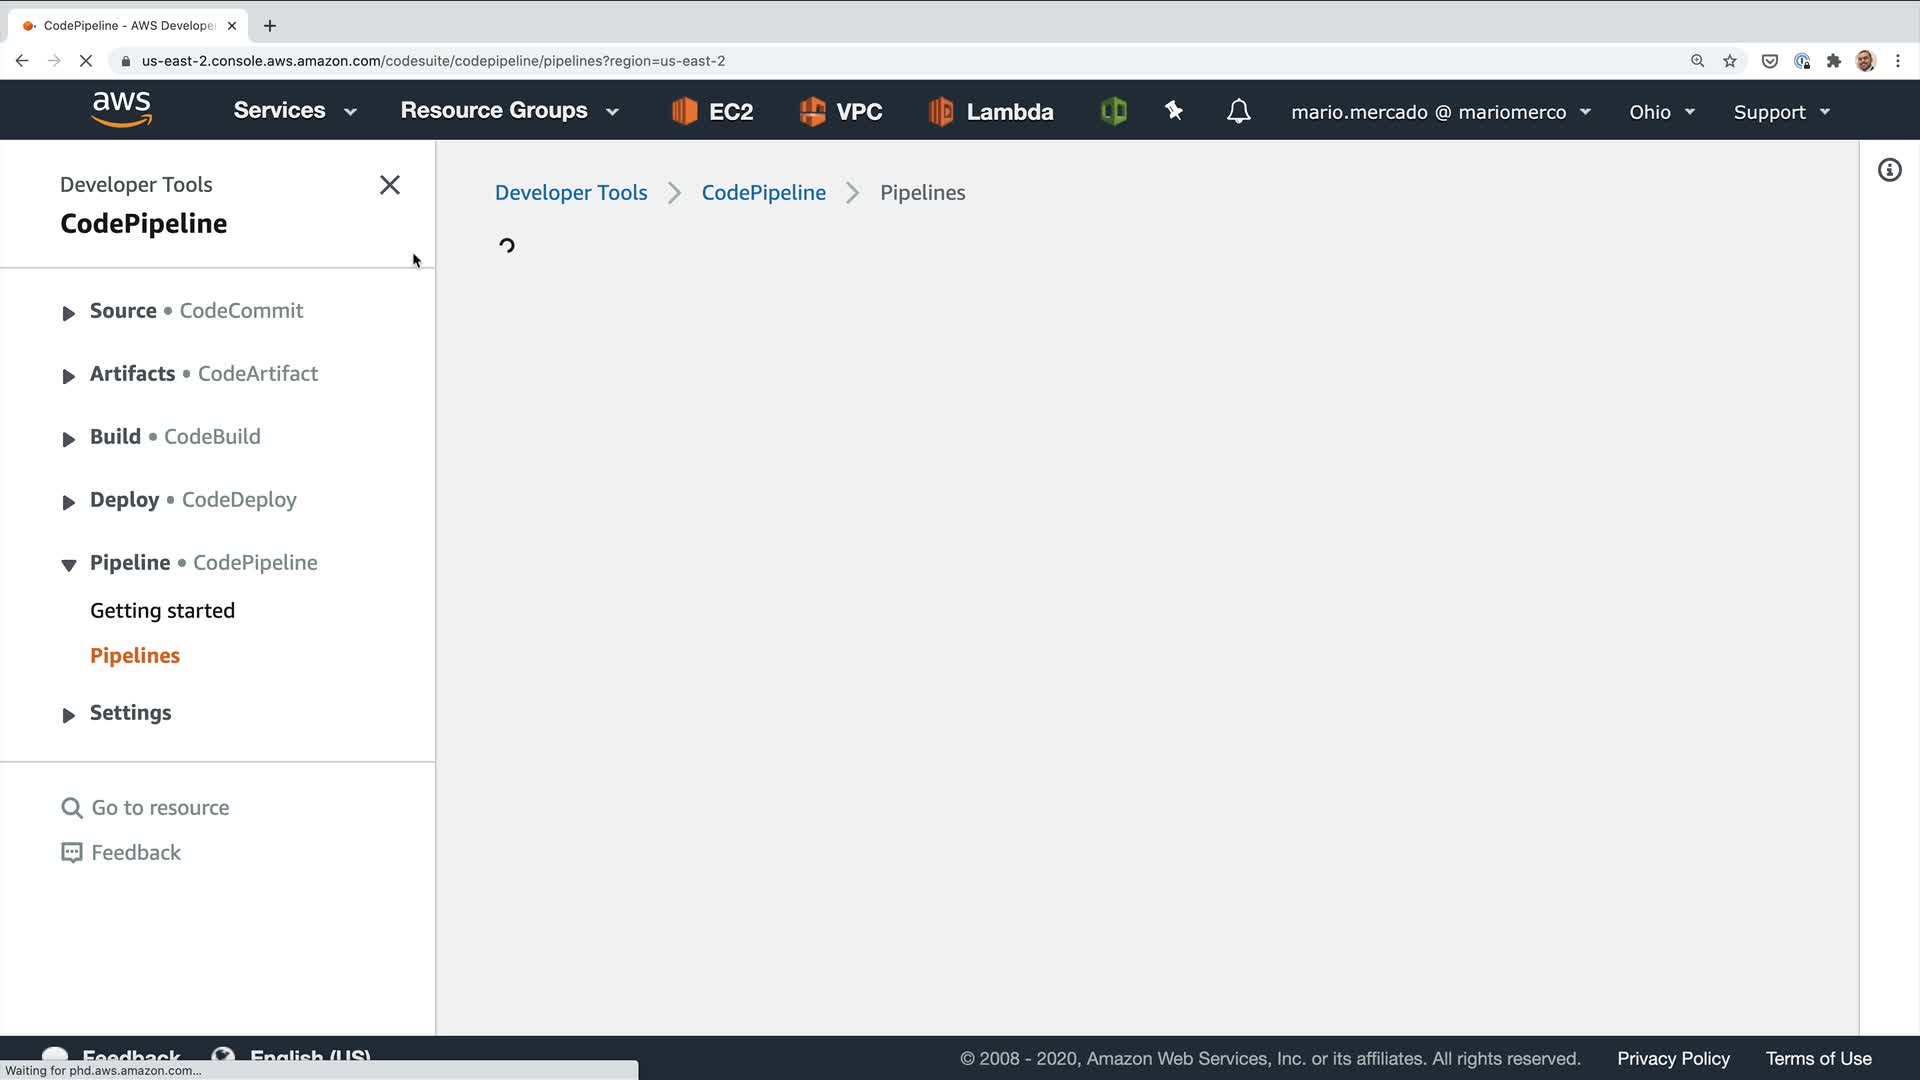This screenshot has width=1920, height=1080.
Task: Open the Privacy Policy link
Action: (1673, 1058)
